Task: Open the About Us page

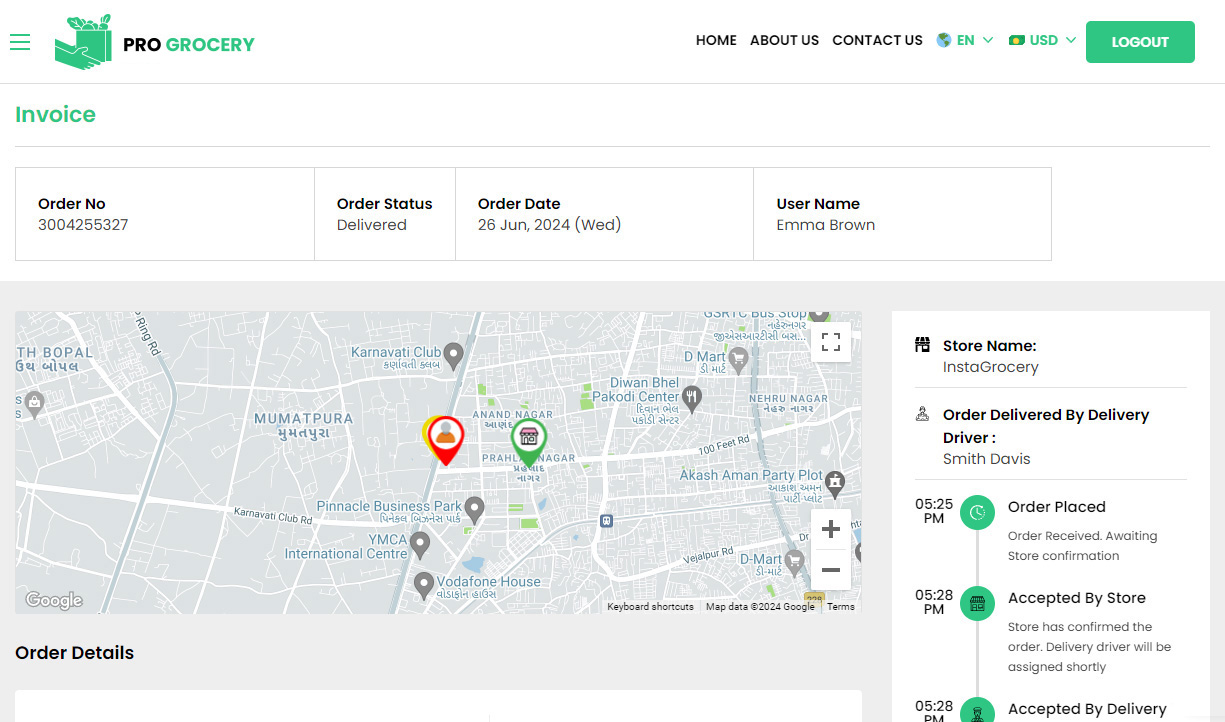Action: point(784,41)
